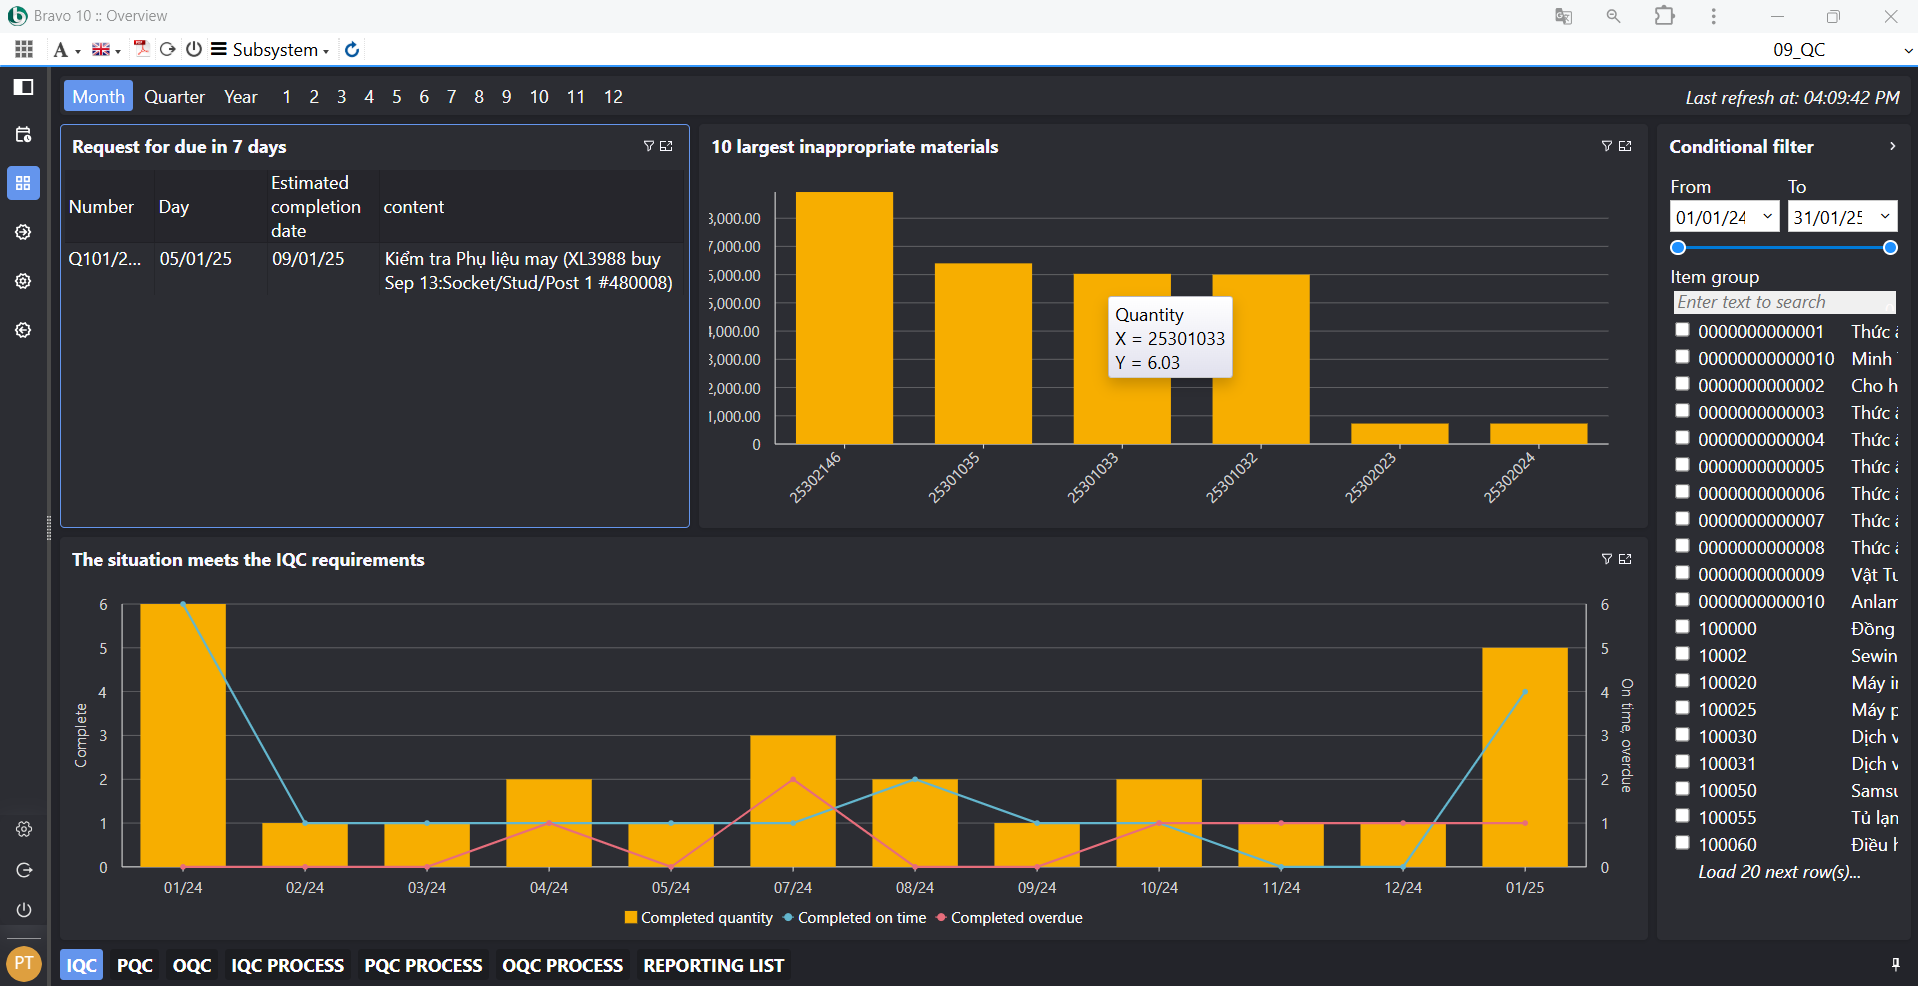Click the power icon in top toolbar
Screen dimensions: 1918x986
pyautogui.click(x=194, y=49)
